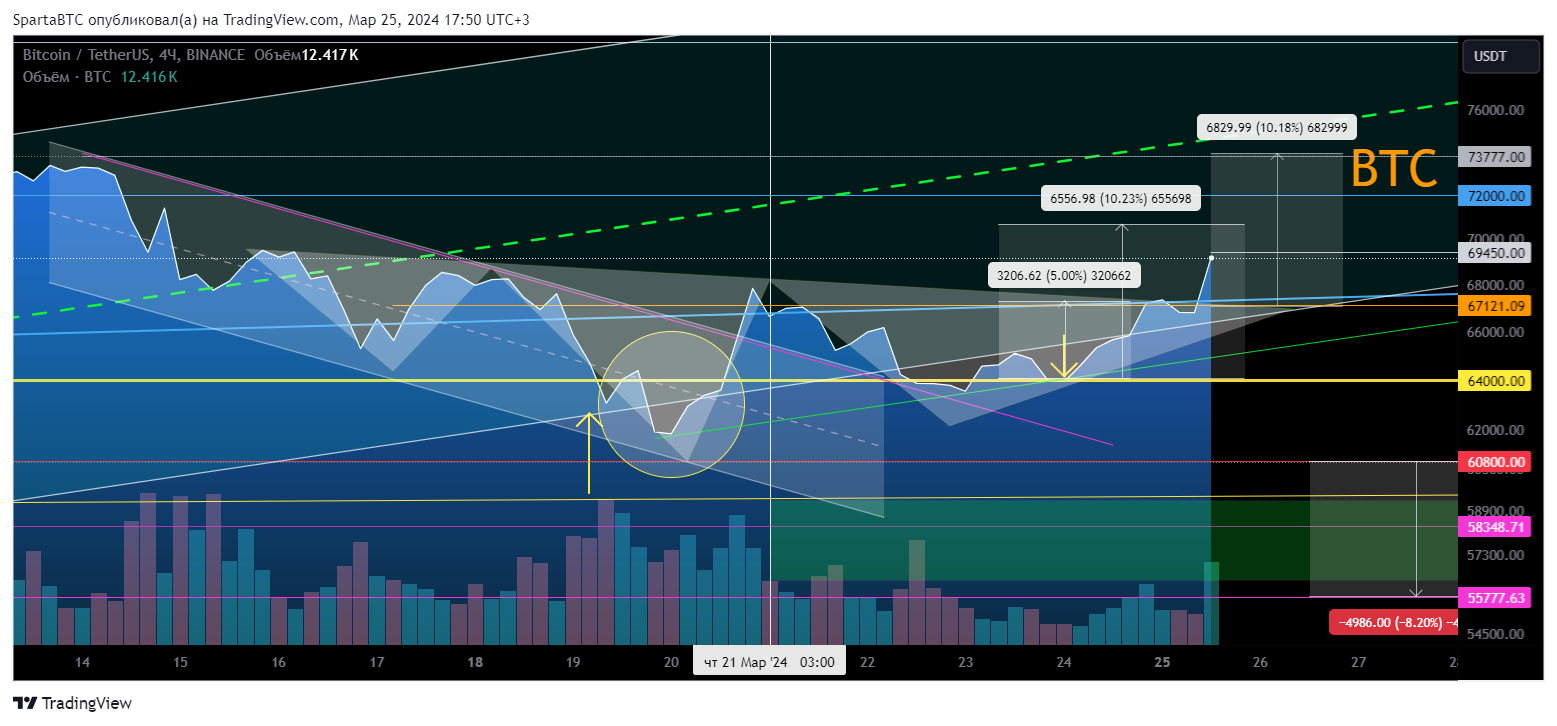The width and height of the screenshot is (1557, 726).
Task: Click the red 60800.00 price label
Action: coord(1497,462)
